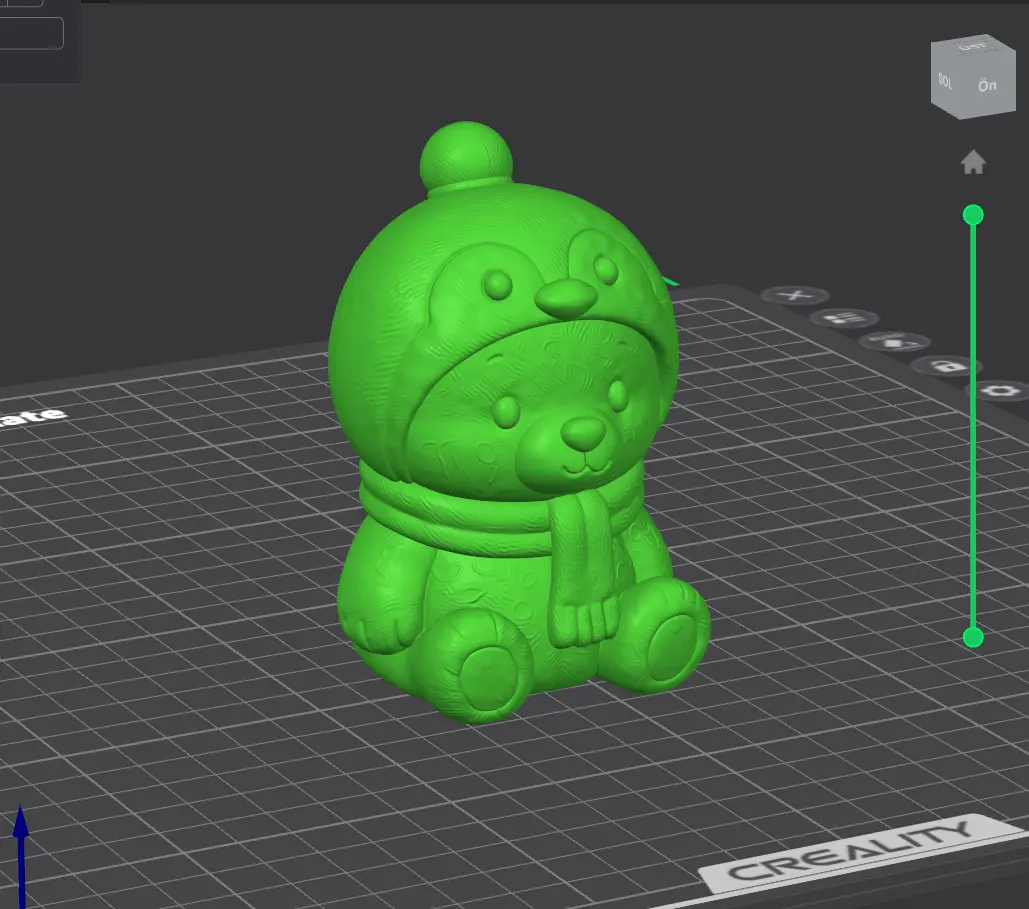Reset camera with the home view icon
1029x909 pixels.
pyautogui.click(x=973, y=162)
